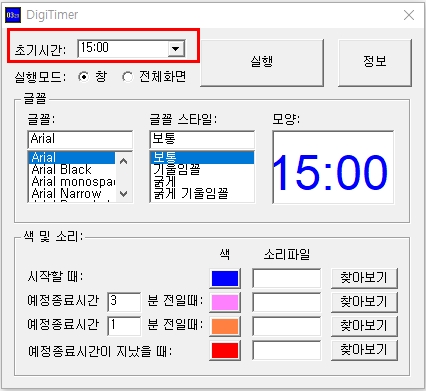426x391 pixels.
Task: Click the 시작할 때 sound file field
Action: (287, 278)
